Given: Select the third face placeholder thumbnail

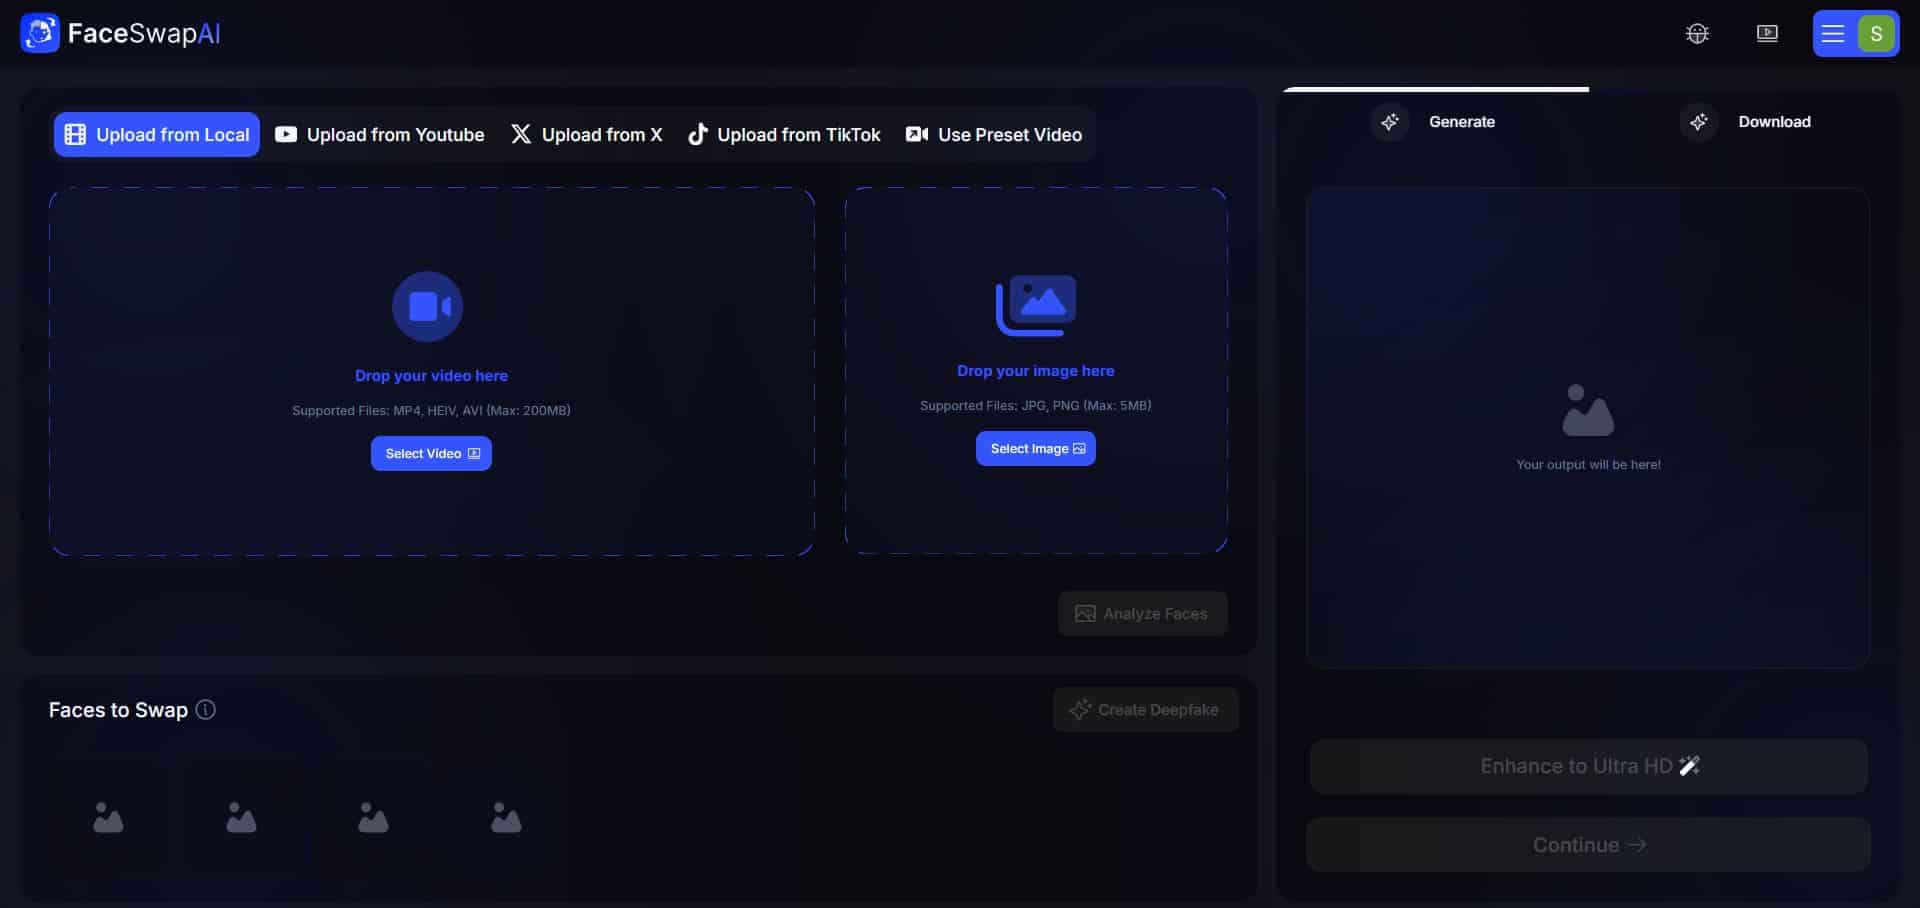Looking at the screenshot, I should point(373,818).
